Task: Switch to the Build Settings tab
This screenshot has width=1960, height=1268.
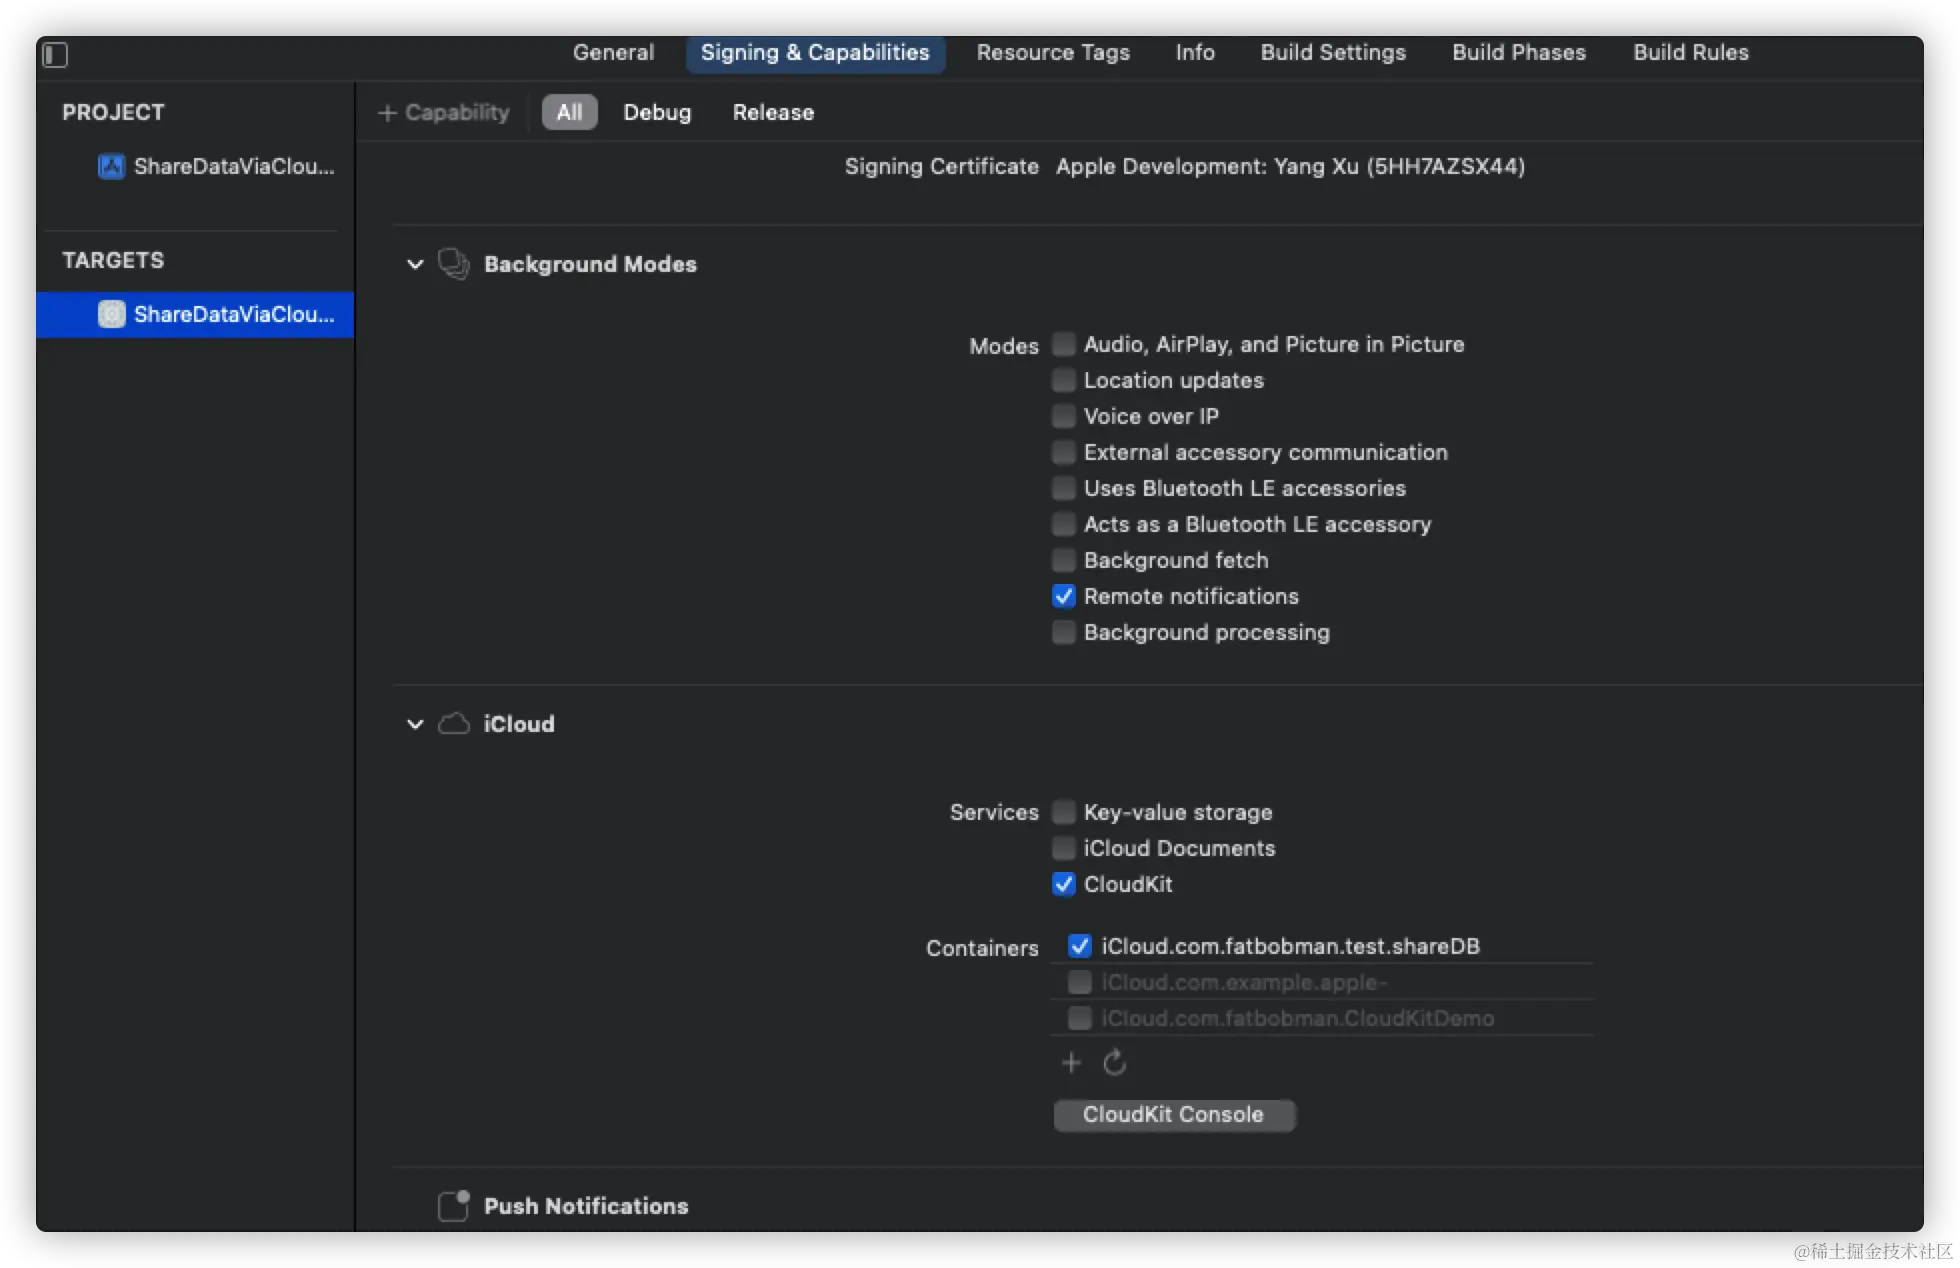Action: coord(1333,52)
